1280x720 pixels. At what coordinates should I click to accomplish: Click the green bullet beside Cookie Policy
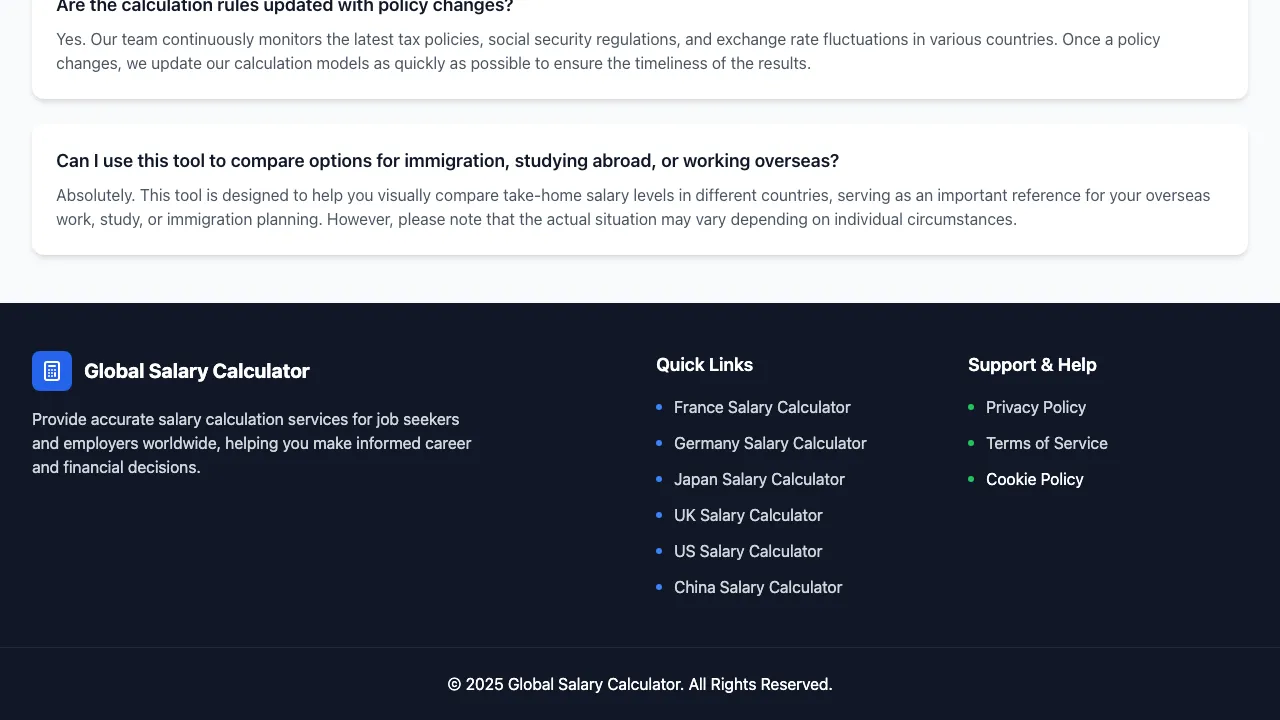coord(971,479)
